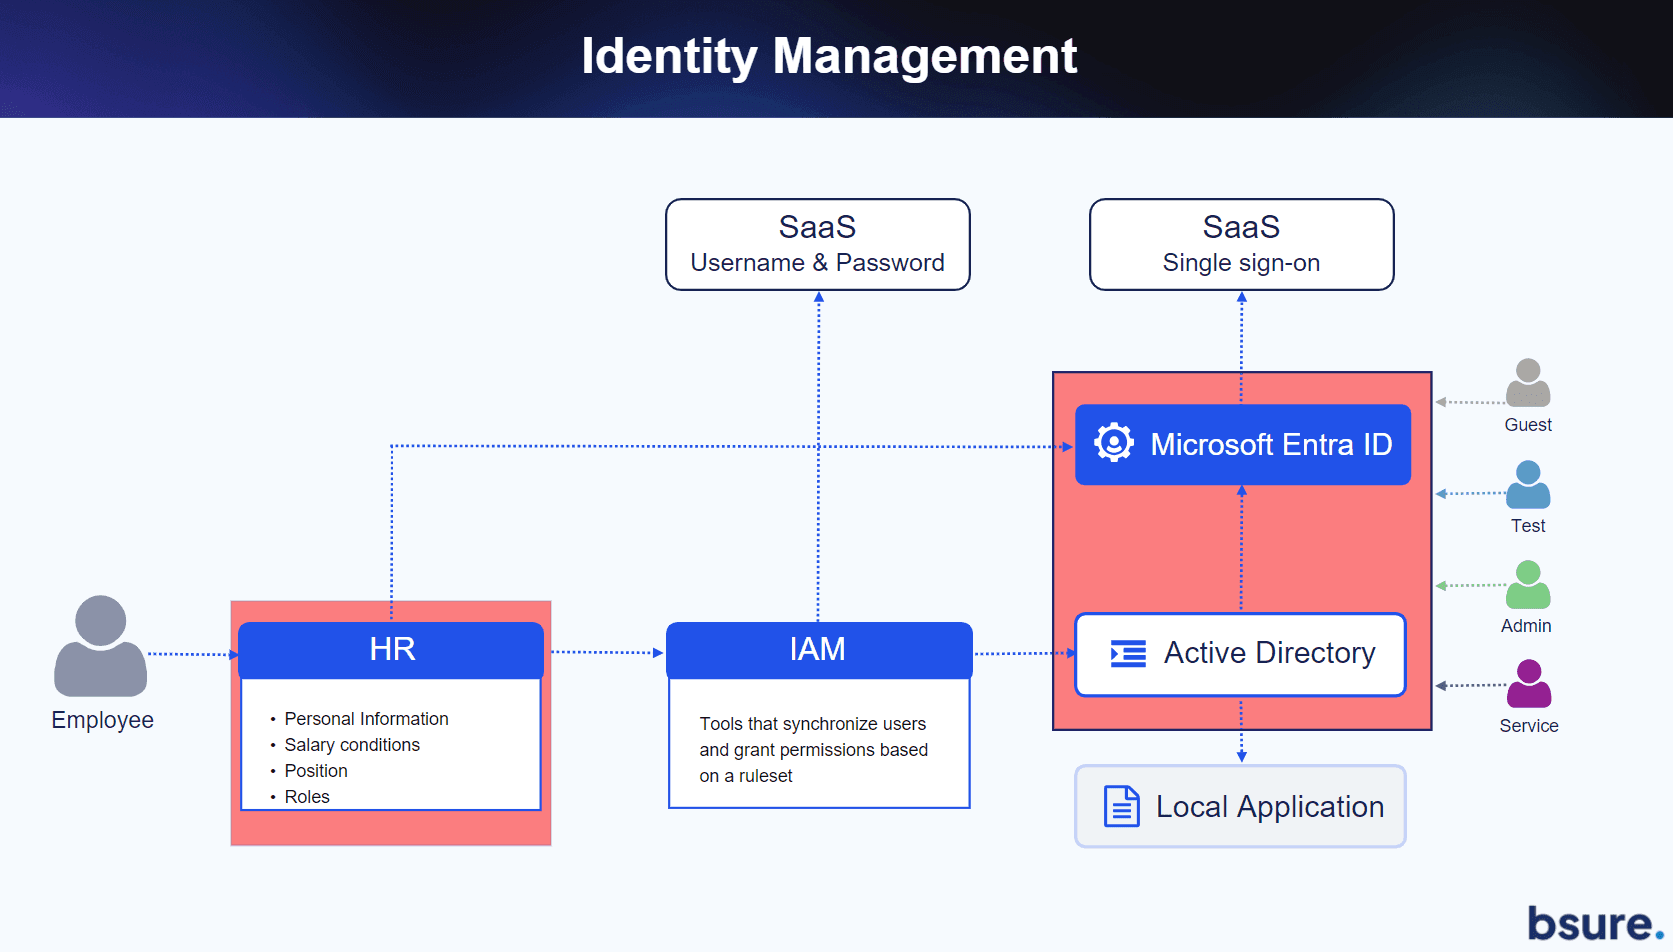This screenshot has width=1673, height=952.
Task: Click the Active Directory box
Action: point(1240,654)
